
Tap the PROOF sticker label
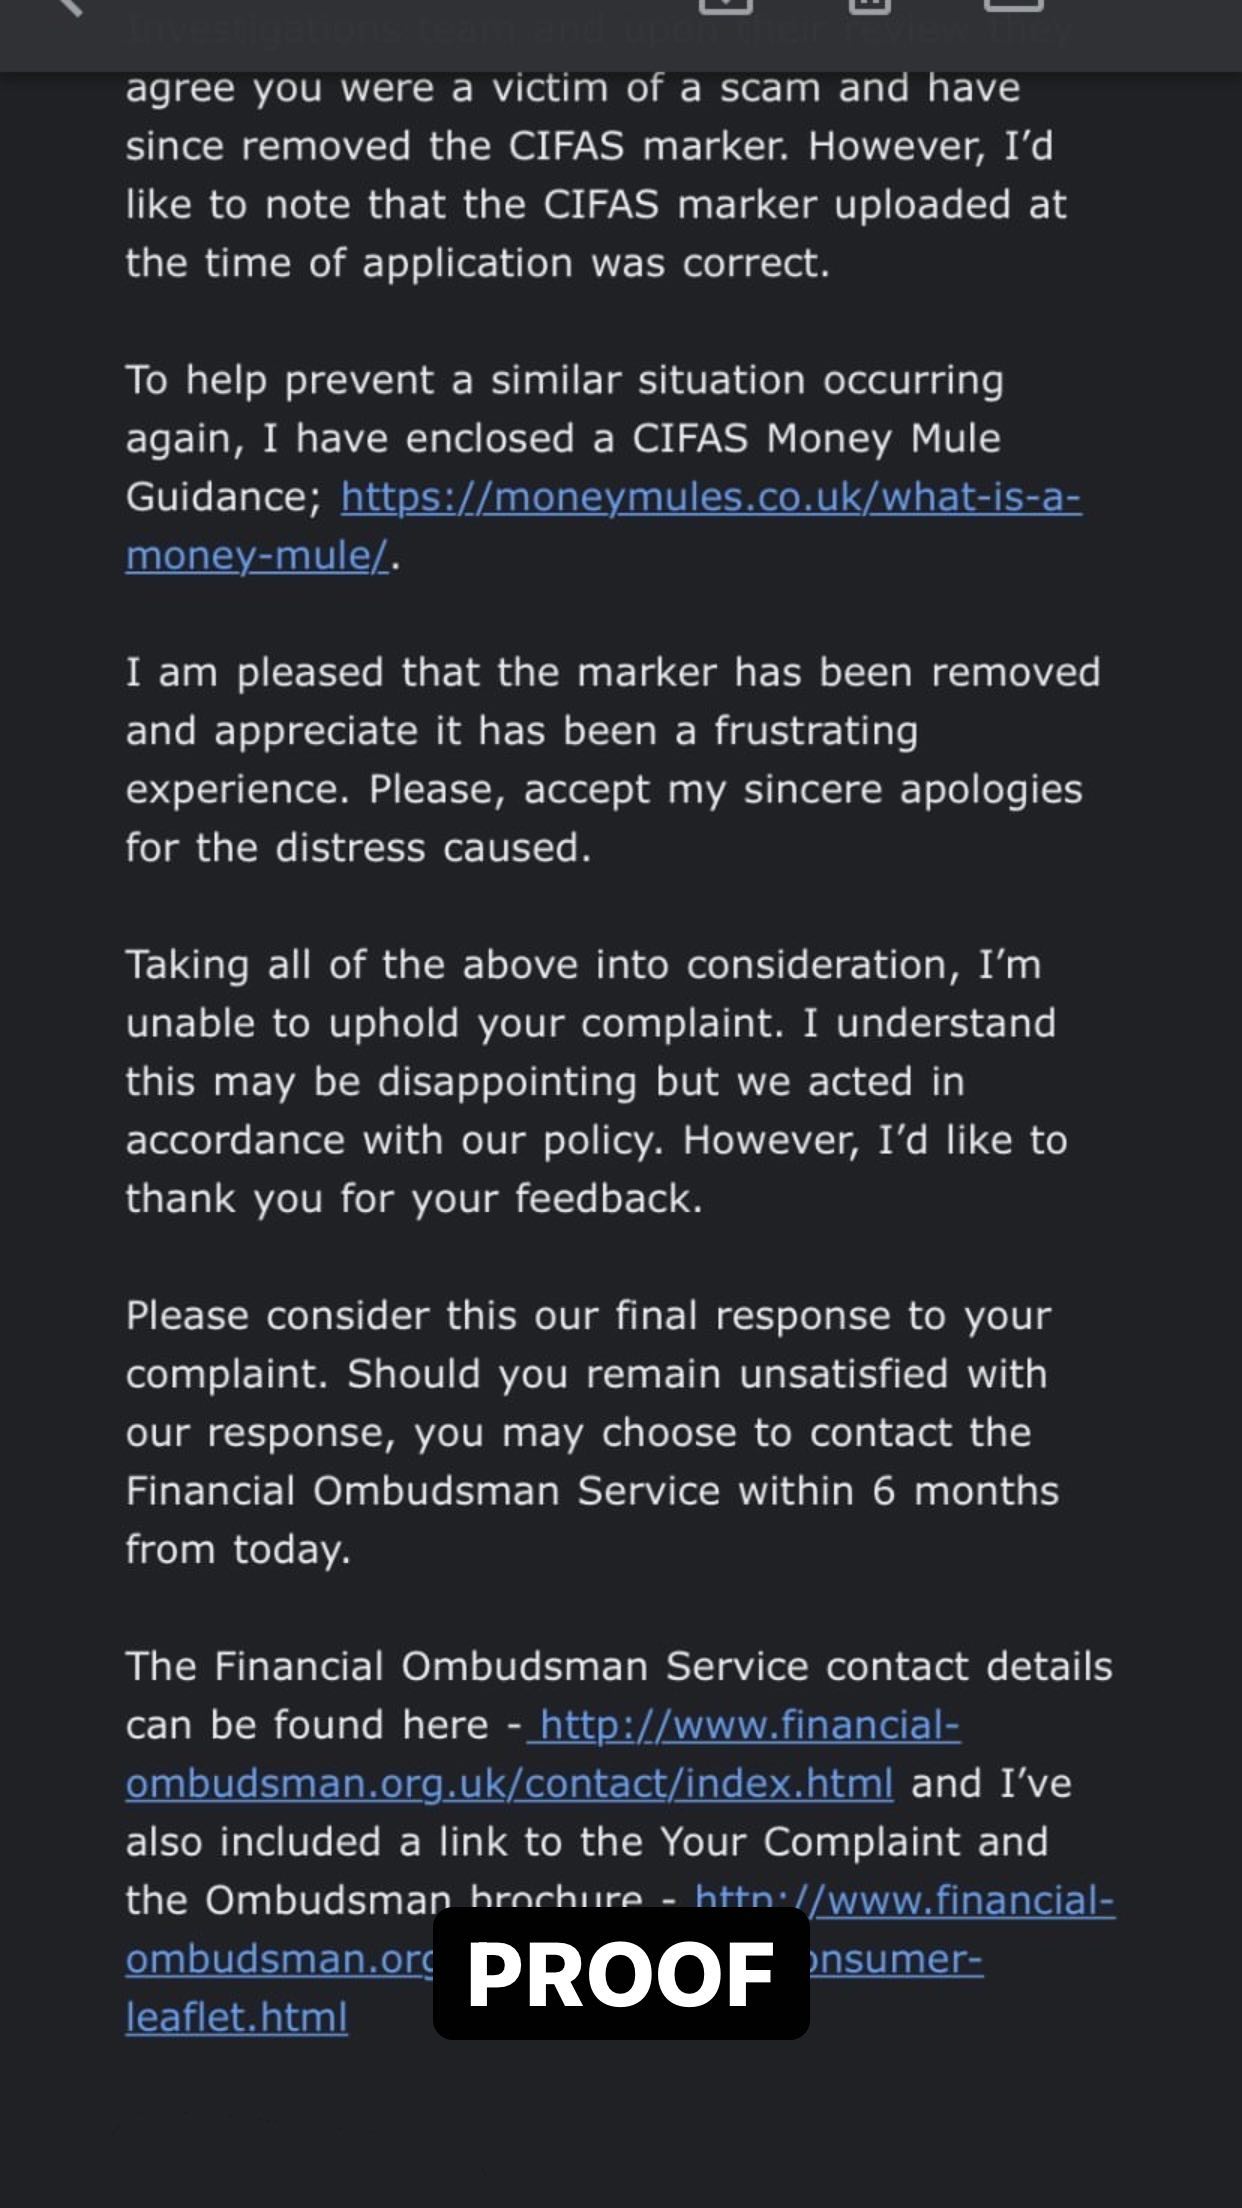[x=621, y=1975]
